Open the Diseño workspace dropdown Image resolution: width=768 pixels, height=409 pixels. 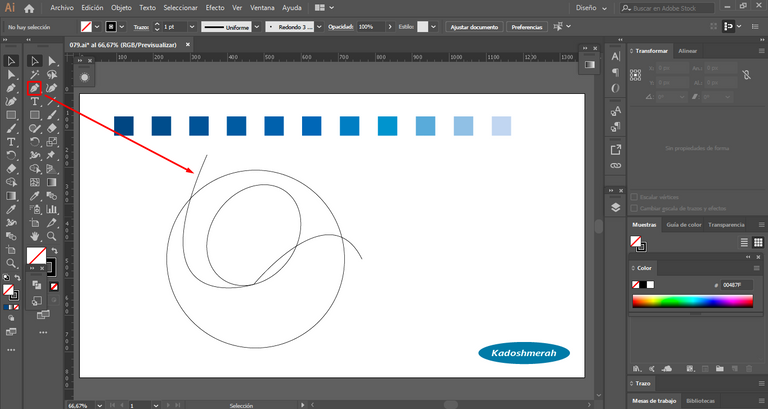click(591, 8)
